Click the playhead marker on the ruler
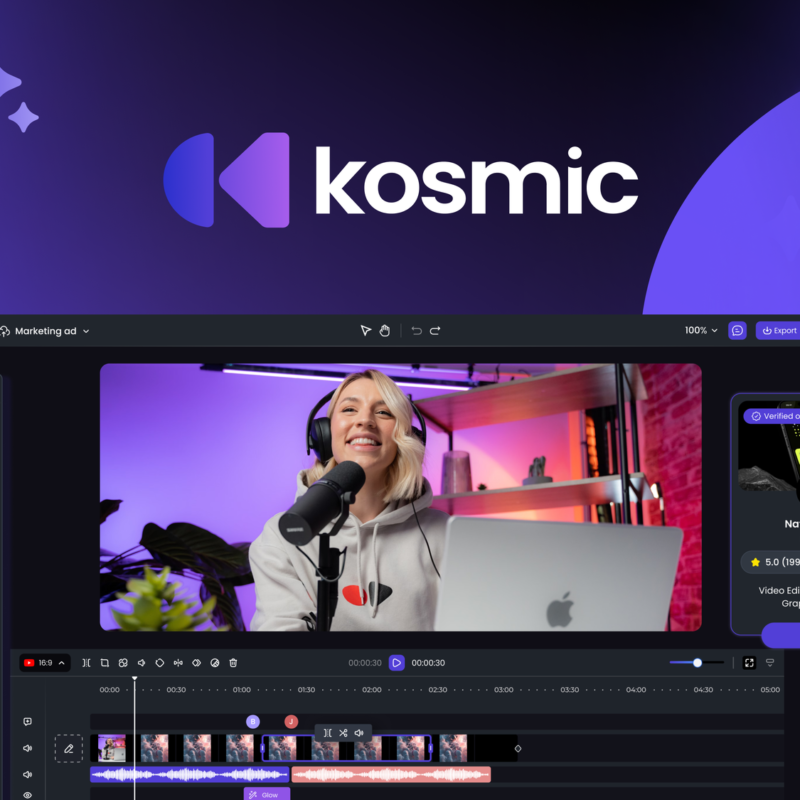 135,678
